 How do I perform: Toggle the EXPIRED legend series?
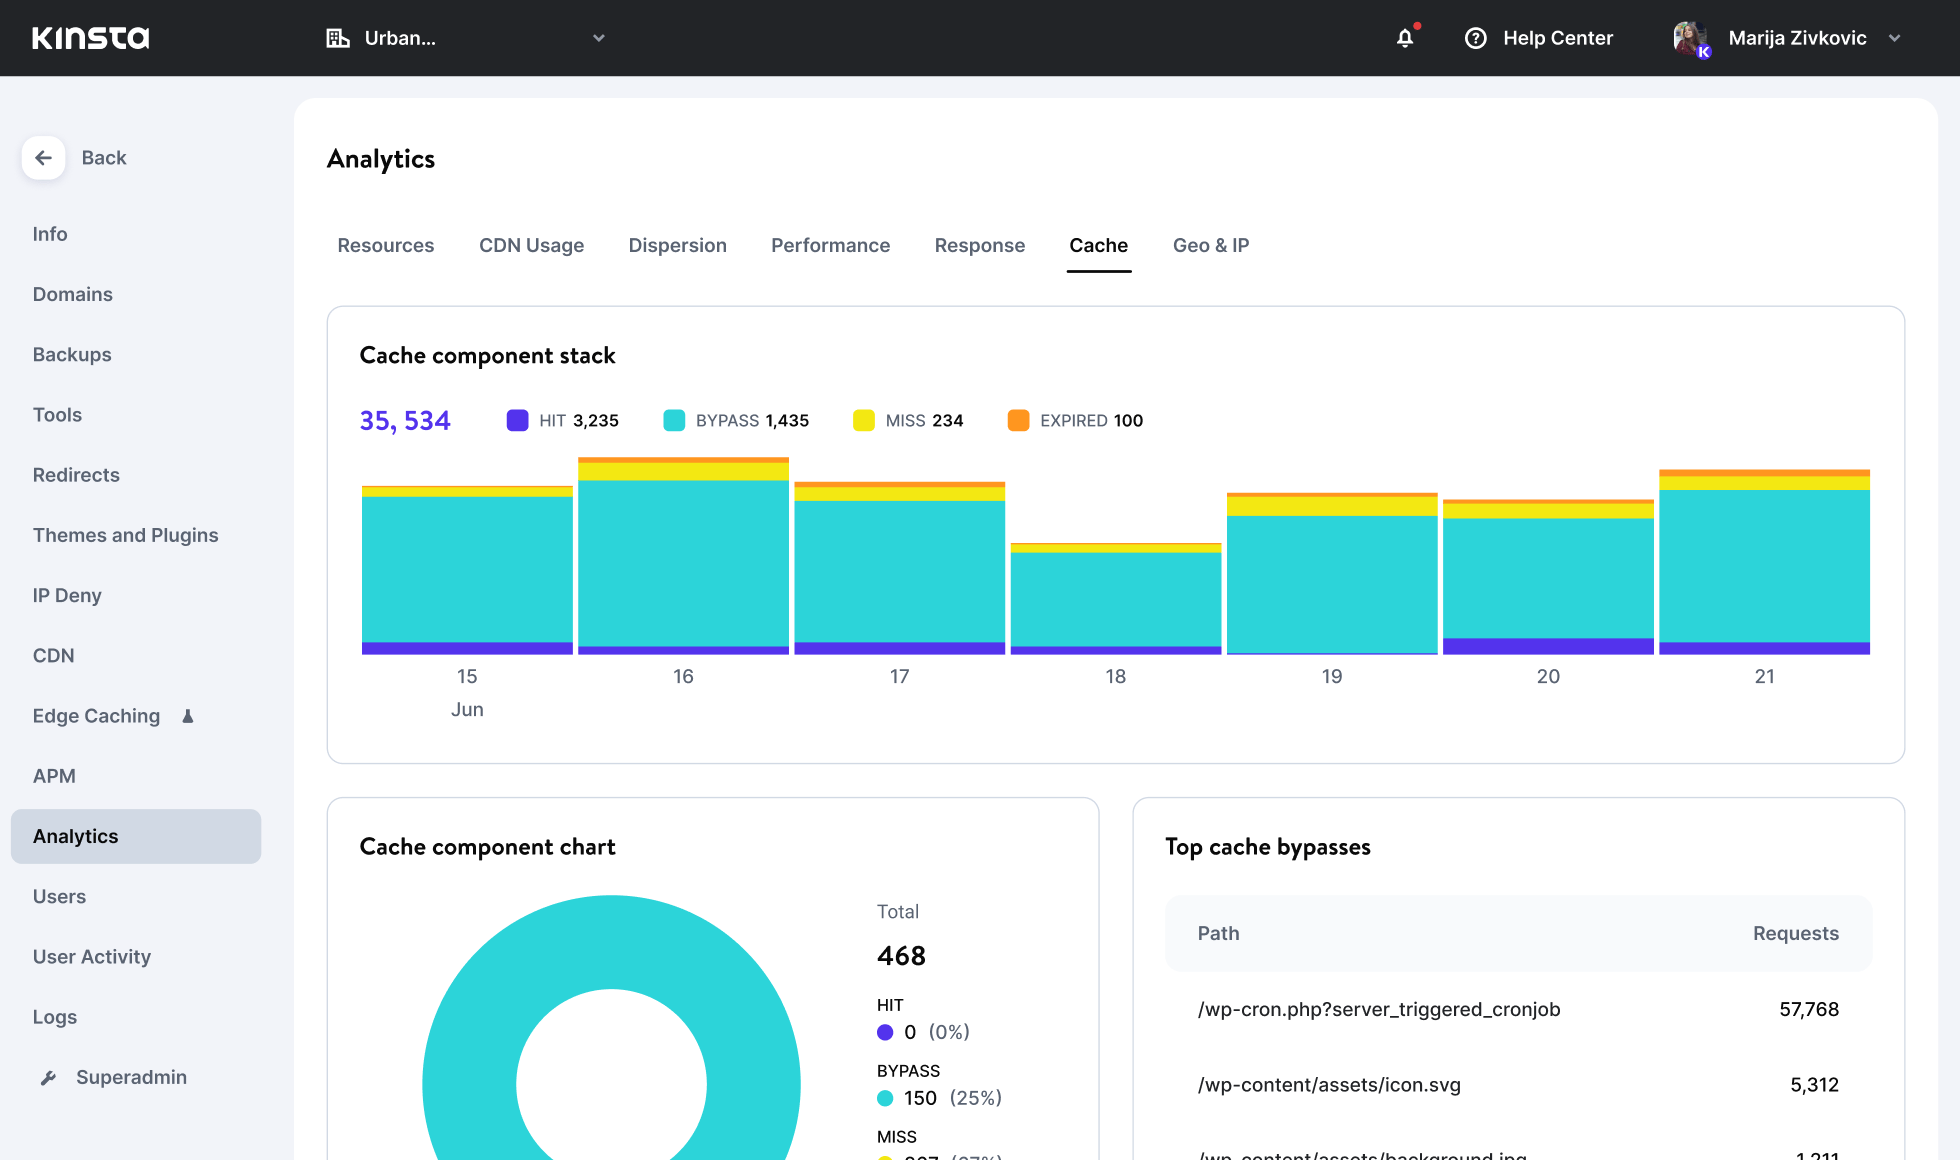coord(1076,421)
